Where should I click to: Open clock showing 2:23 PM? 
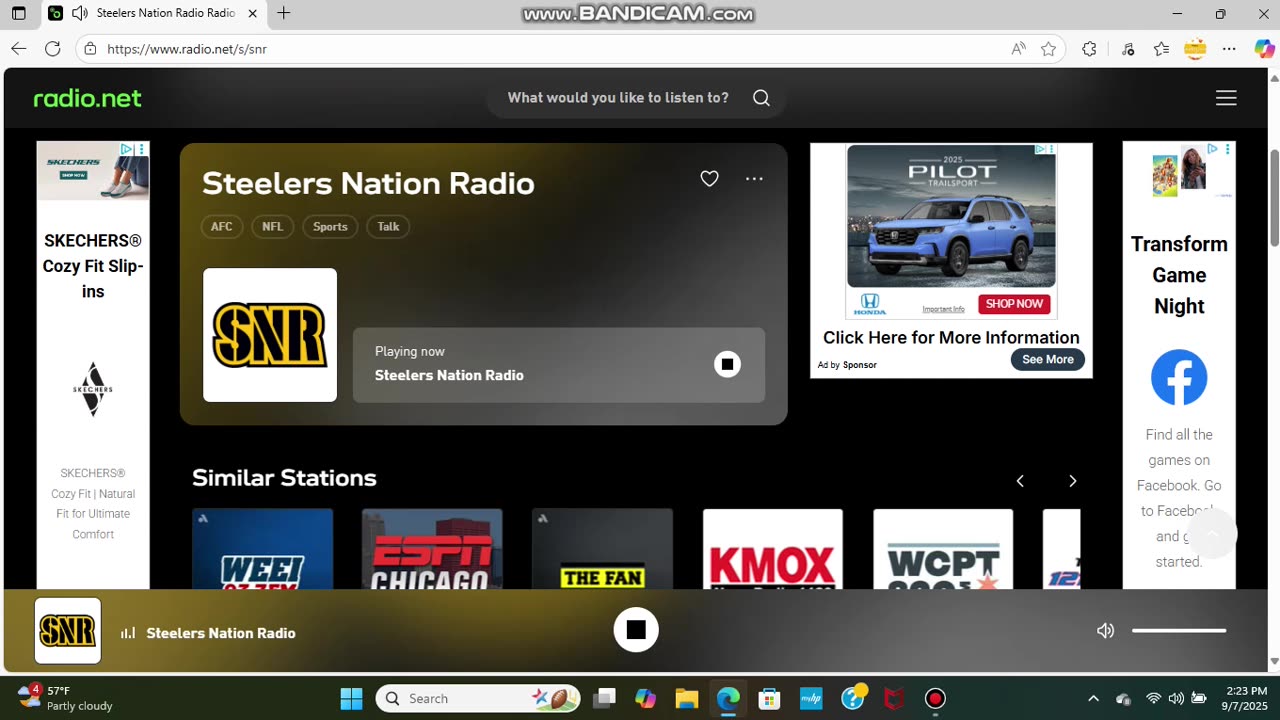tap(1245, 698)
